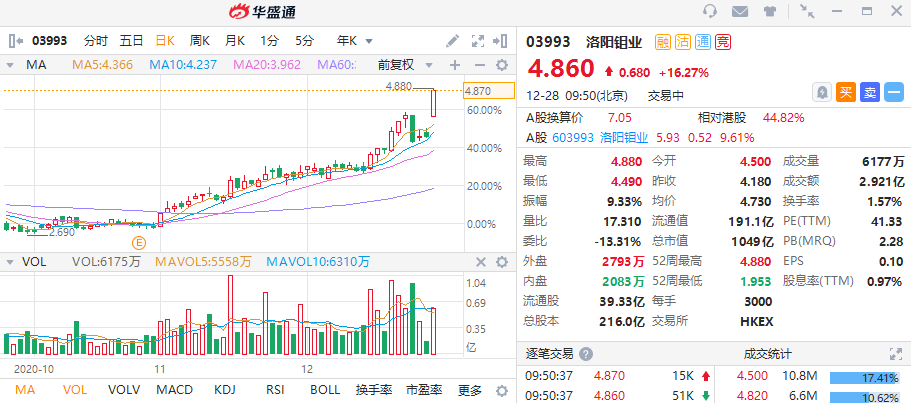The image size is (911, 403).
Task: Click the 华盛通 logo
Action: click(261, 12)
